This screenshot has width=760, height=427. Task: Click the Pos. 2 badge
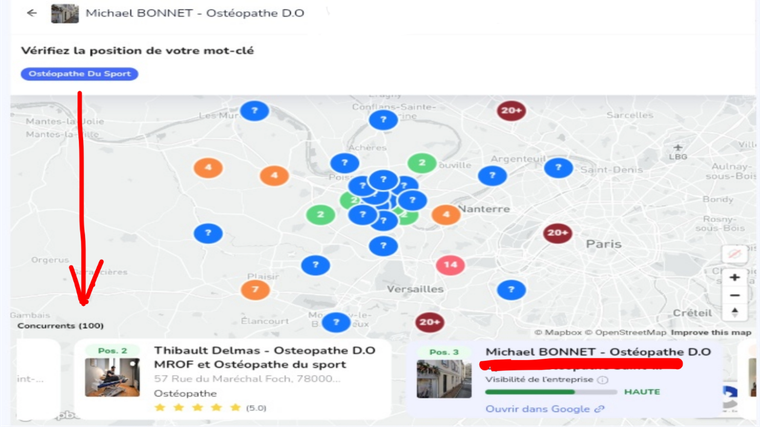112,350
